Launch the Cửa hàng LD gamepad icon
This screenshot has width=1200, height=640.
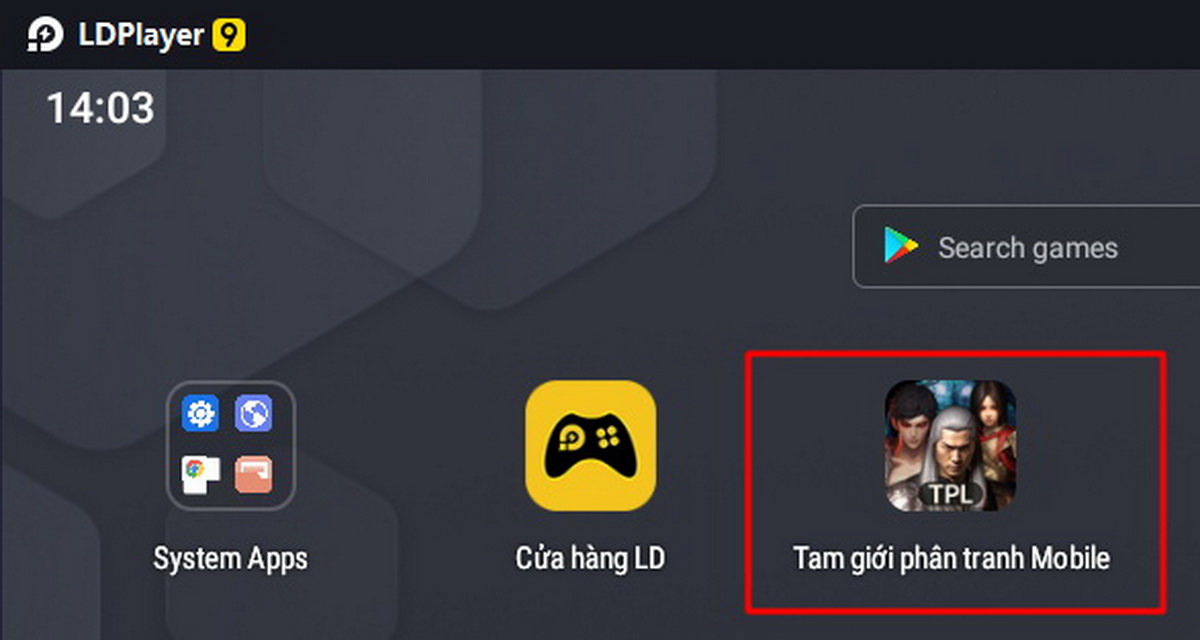(591, 445)
